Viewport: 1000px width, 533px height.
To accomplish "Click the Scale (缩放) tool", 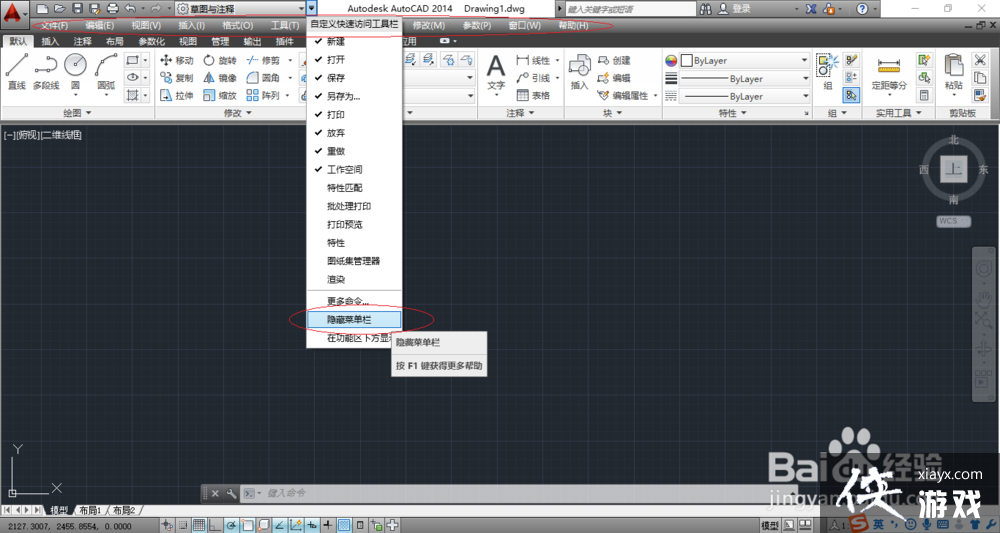I will (x=220, y=96).
